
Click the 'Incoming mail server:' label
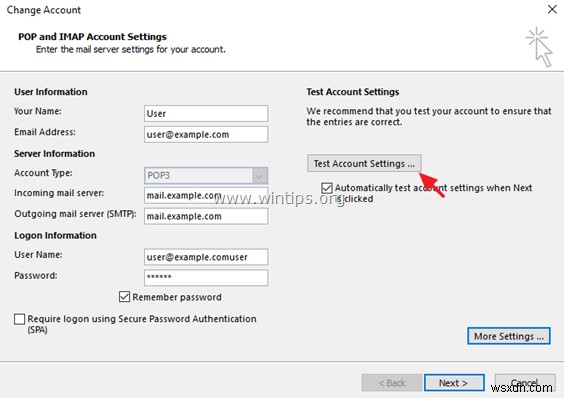pos(59,193)
